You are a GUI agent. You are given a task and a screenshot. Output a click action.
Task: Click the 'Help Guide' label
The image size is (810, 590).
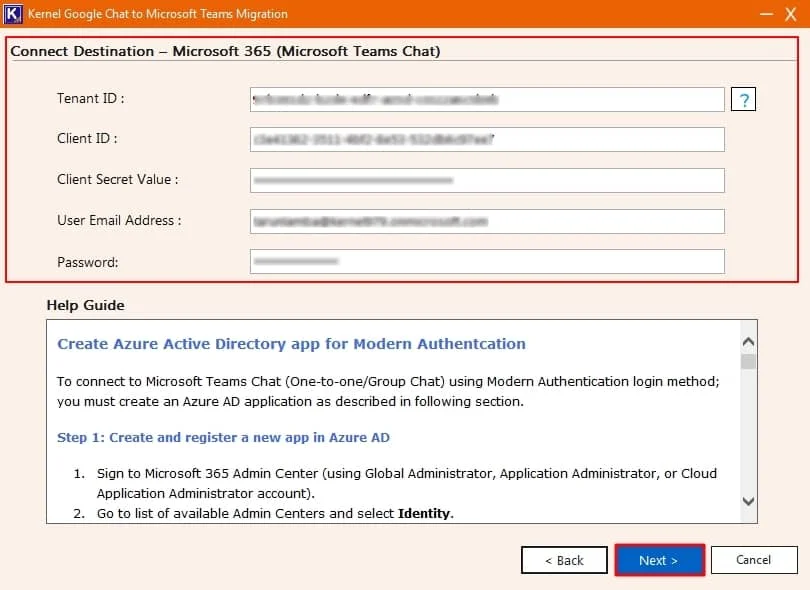pos(85,305)
